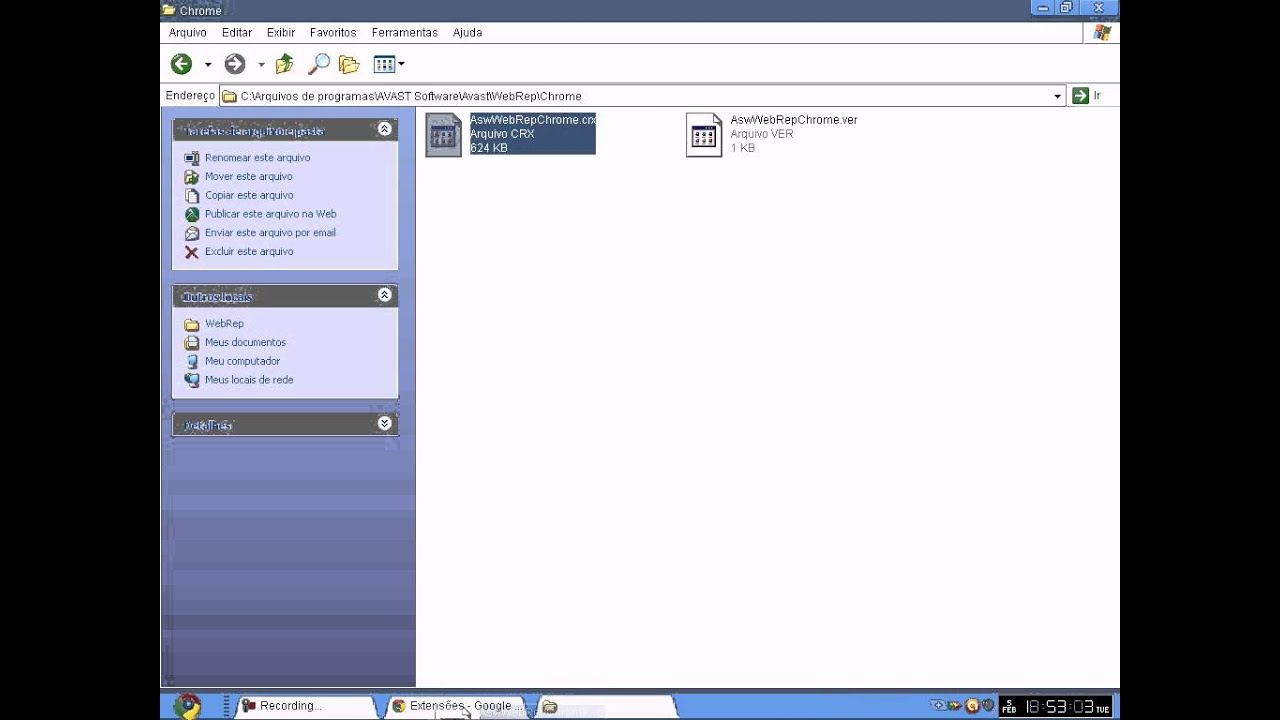
Task: Open Meus locais de rede link
Action: pyautogui.click(x=249, y=380)
